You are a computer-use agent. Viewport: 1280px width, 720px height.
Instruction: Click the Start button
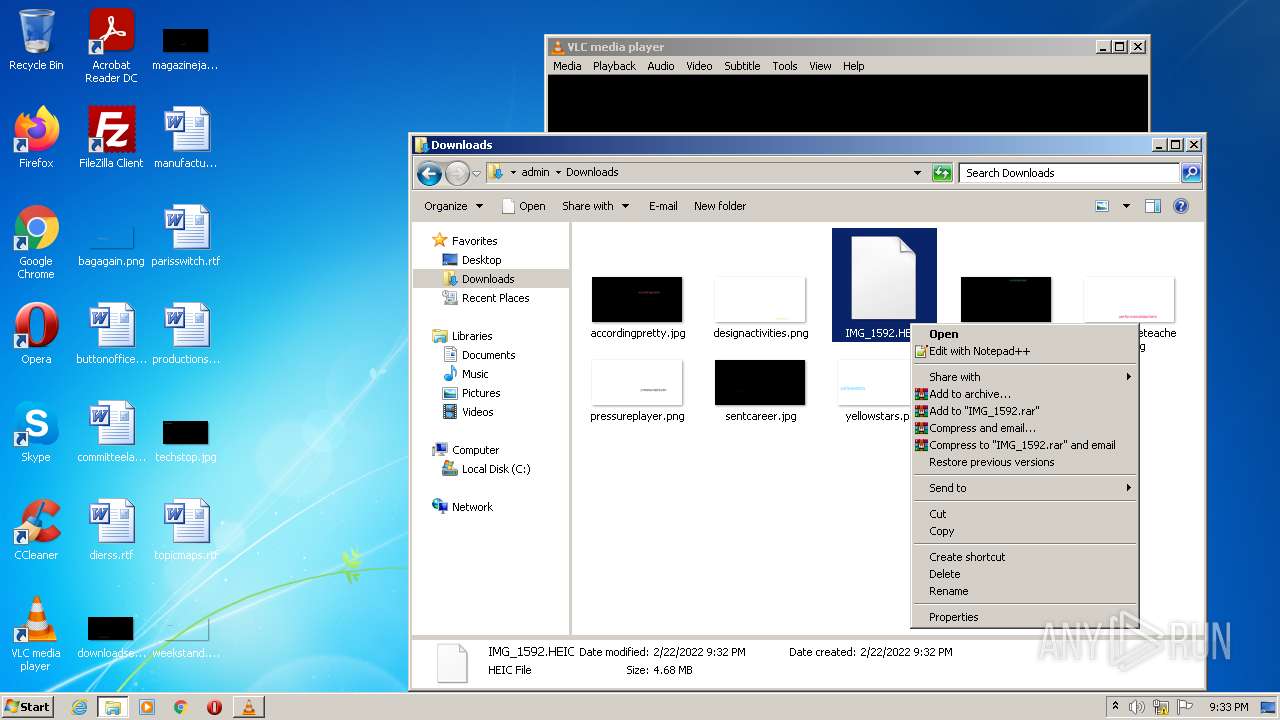click(28, 707)
